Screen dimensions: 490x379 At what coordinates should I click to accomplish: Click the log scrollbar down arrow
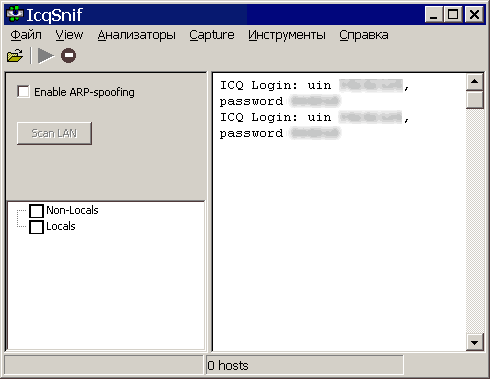click(475, 342)
